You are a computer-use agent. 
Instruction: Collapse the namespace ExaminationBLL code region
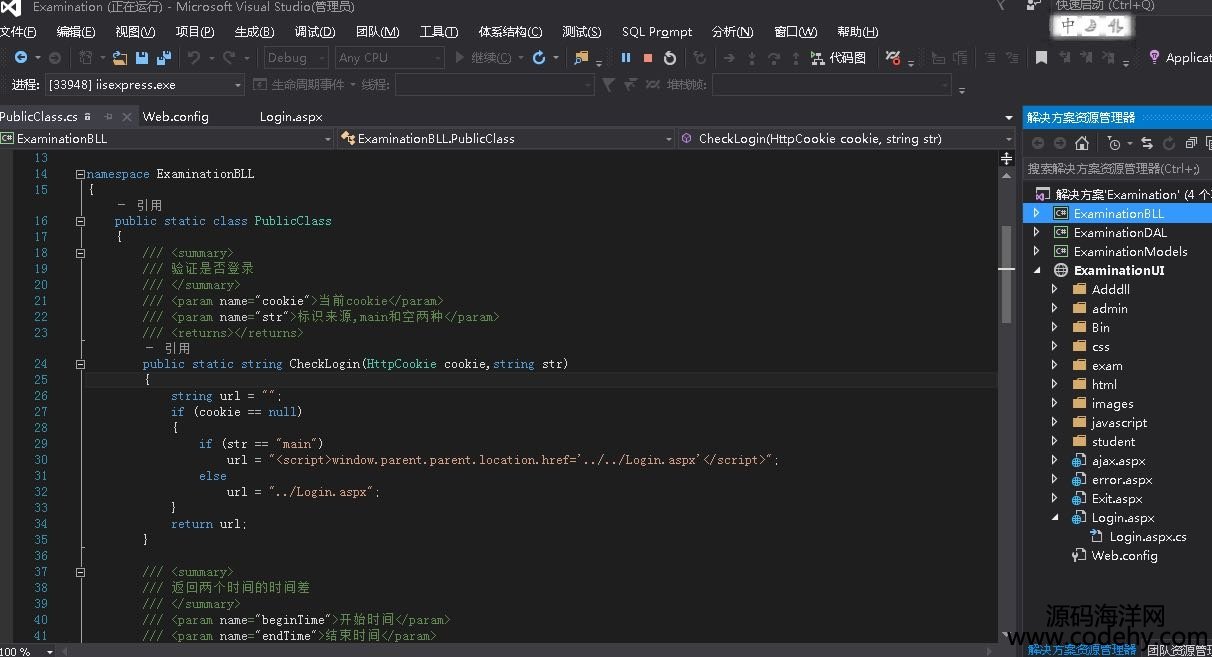(80, 174)
